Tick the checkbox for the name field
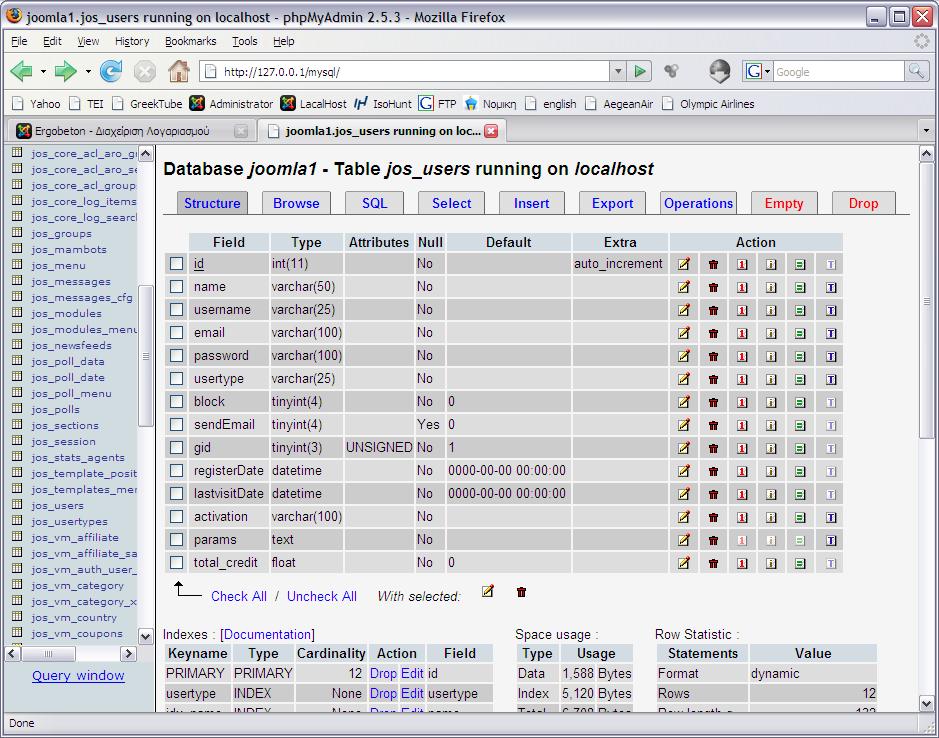 point(176,286)
